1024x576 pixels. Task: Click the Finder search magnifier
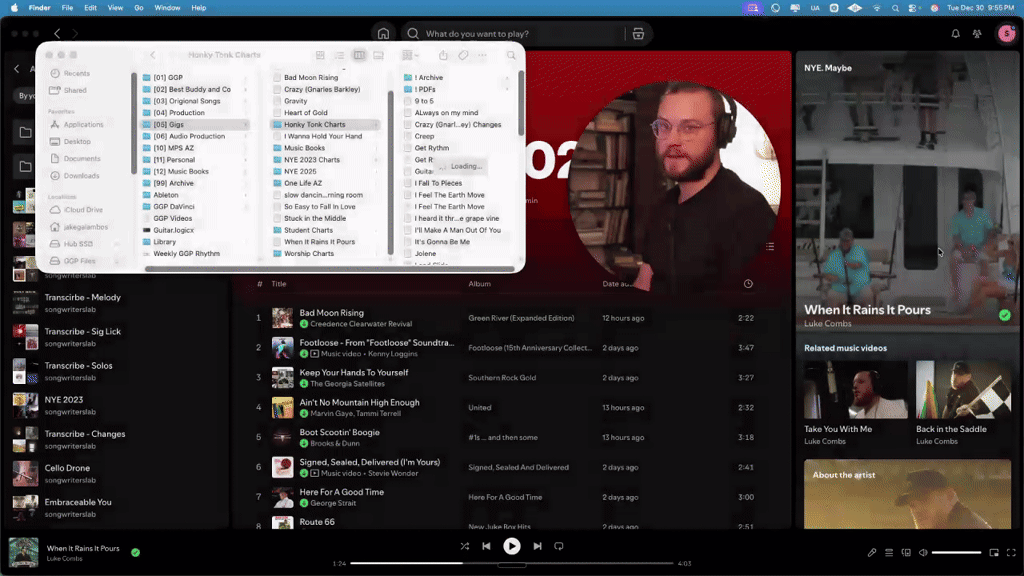pyautogui.click(x=511, y=56)
